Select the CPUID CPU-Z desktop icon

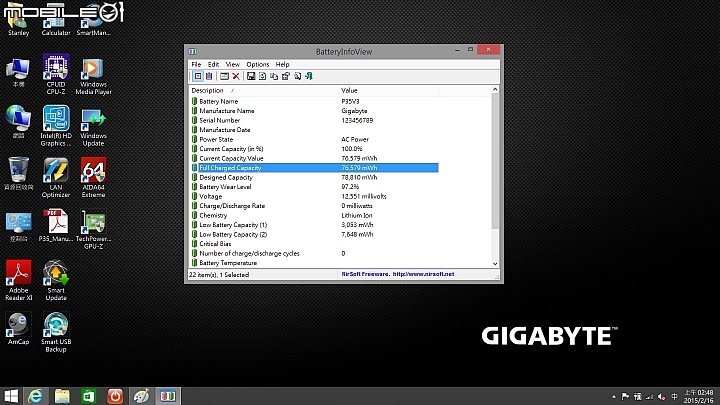[56, 74]
